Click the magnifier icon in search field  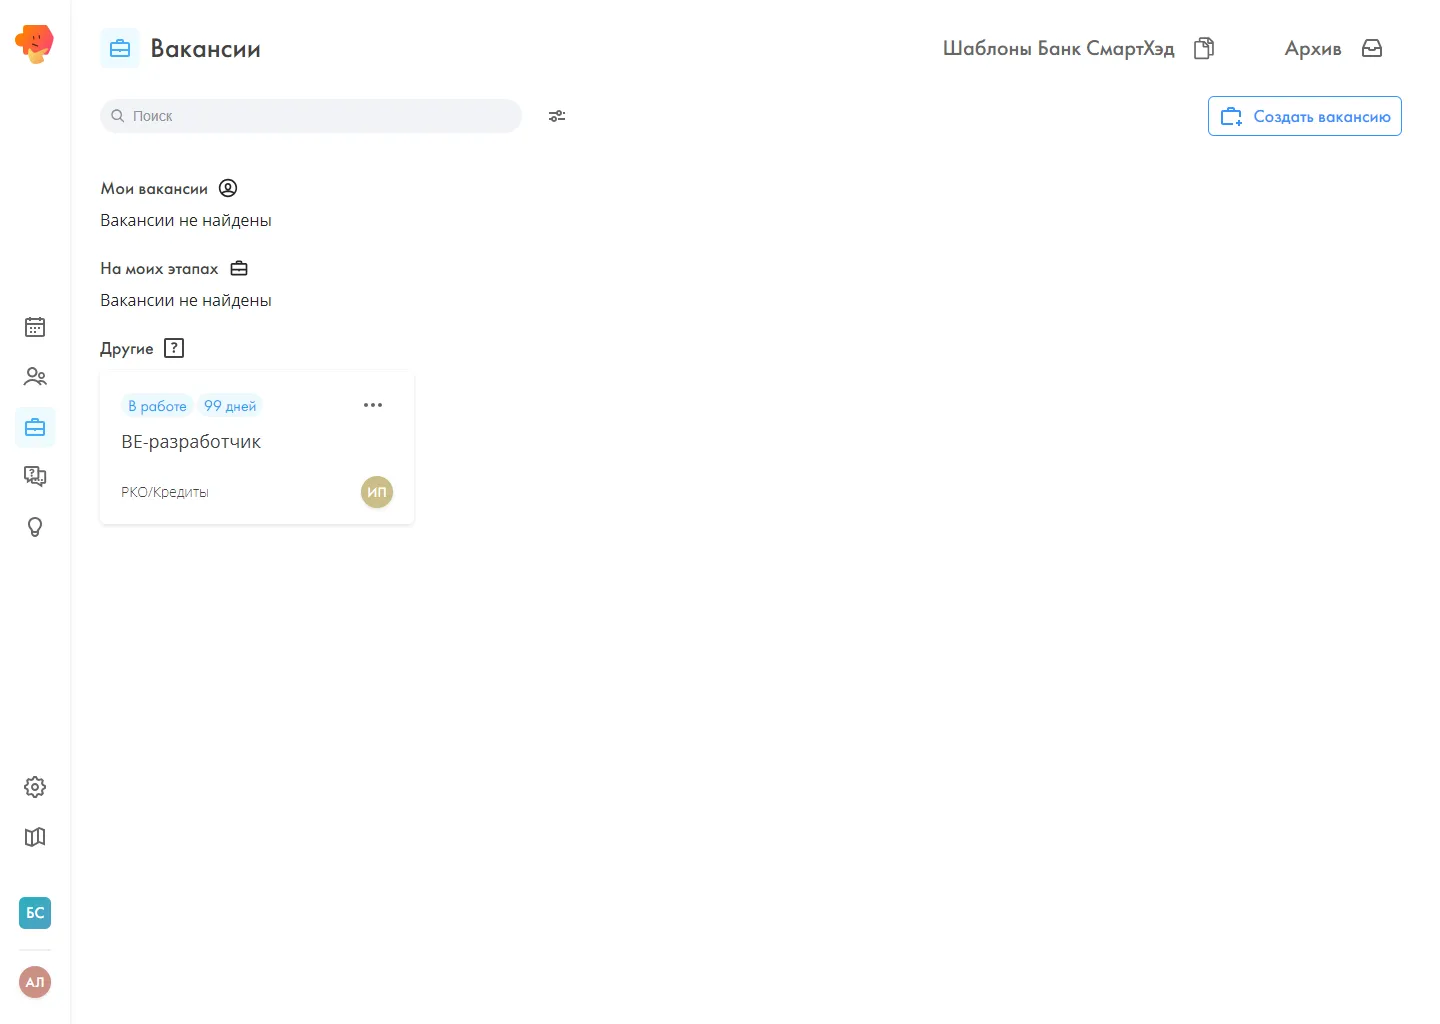tap(118, 116)
